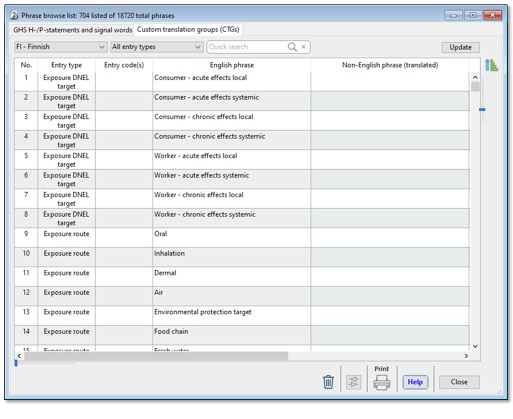Click the Update button
Image resolution: width=513 pixels, height=419 pixels.
pos(460,47)
